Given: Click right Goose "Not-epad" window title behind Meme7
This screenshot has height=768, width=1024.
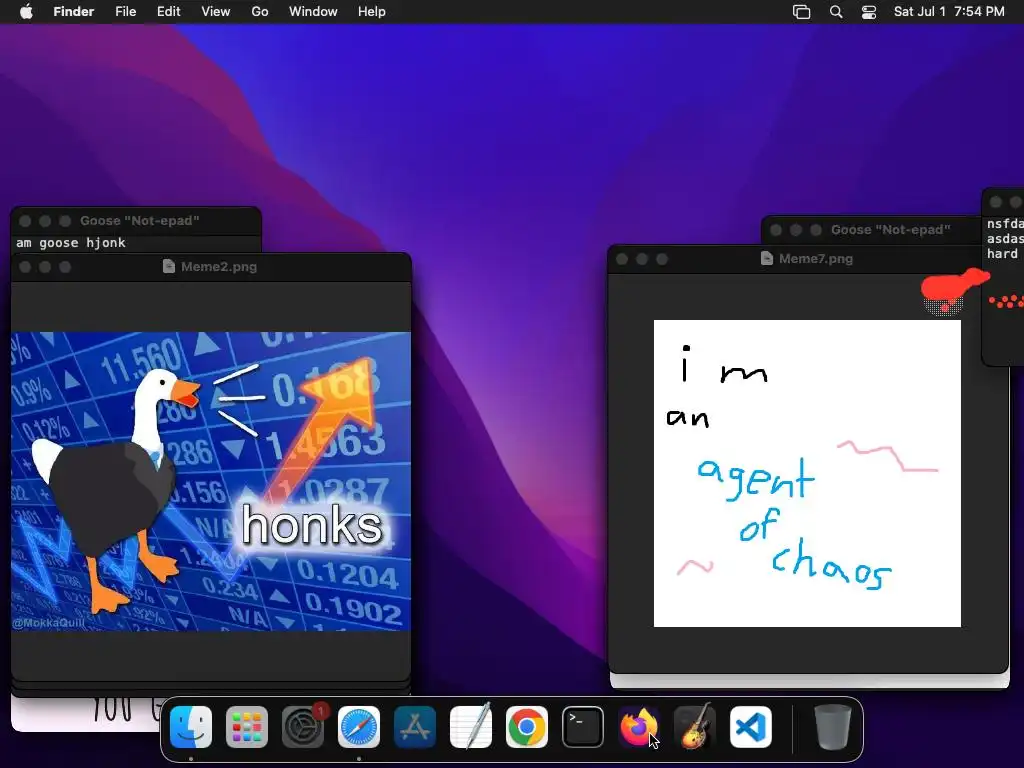Looking at the screenshot, I should [890, 230].
